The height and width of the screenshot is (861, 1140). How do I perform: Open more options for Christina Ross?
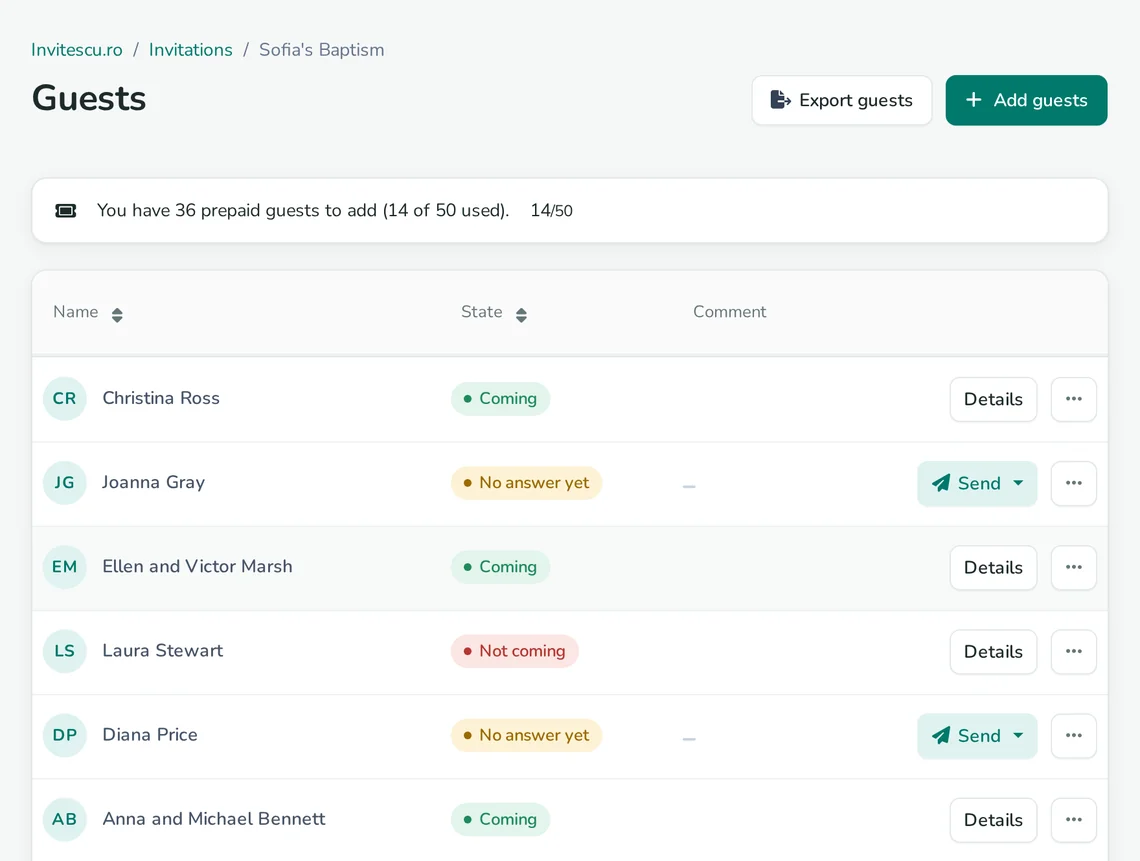pos(1073,399)
